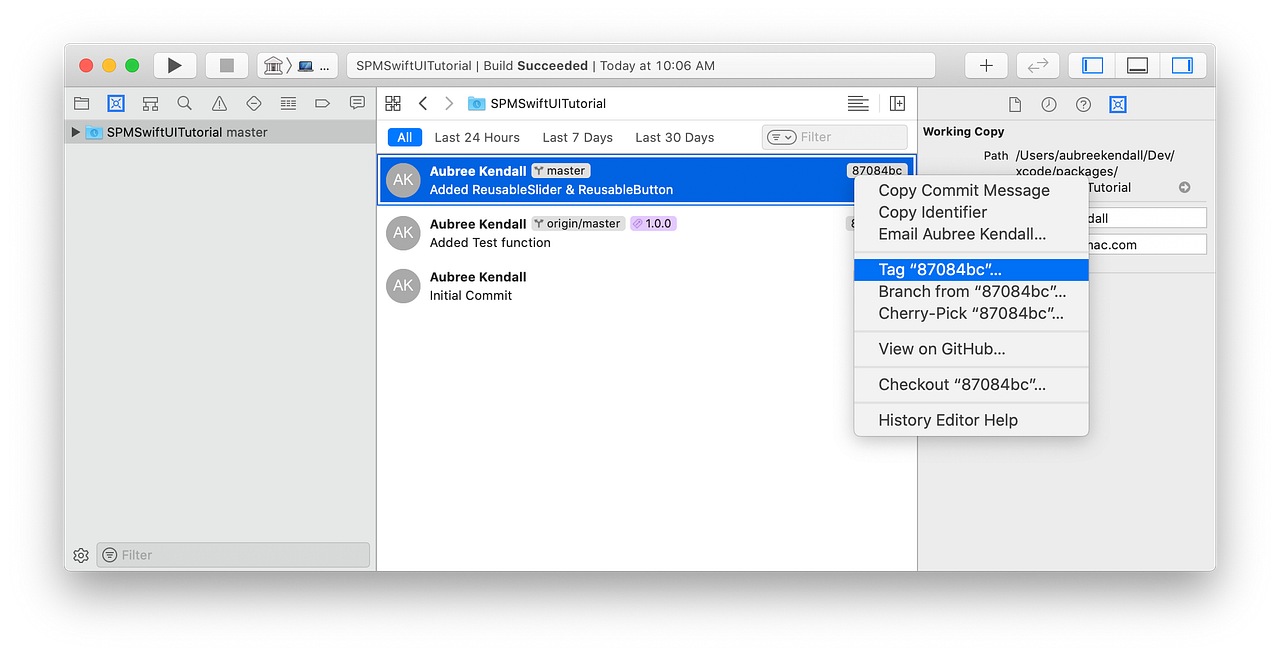Screen dimensions: 1280x656
Task: Go back using the editor back chevron
Action: coord(422,103)
